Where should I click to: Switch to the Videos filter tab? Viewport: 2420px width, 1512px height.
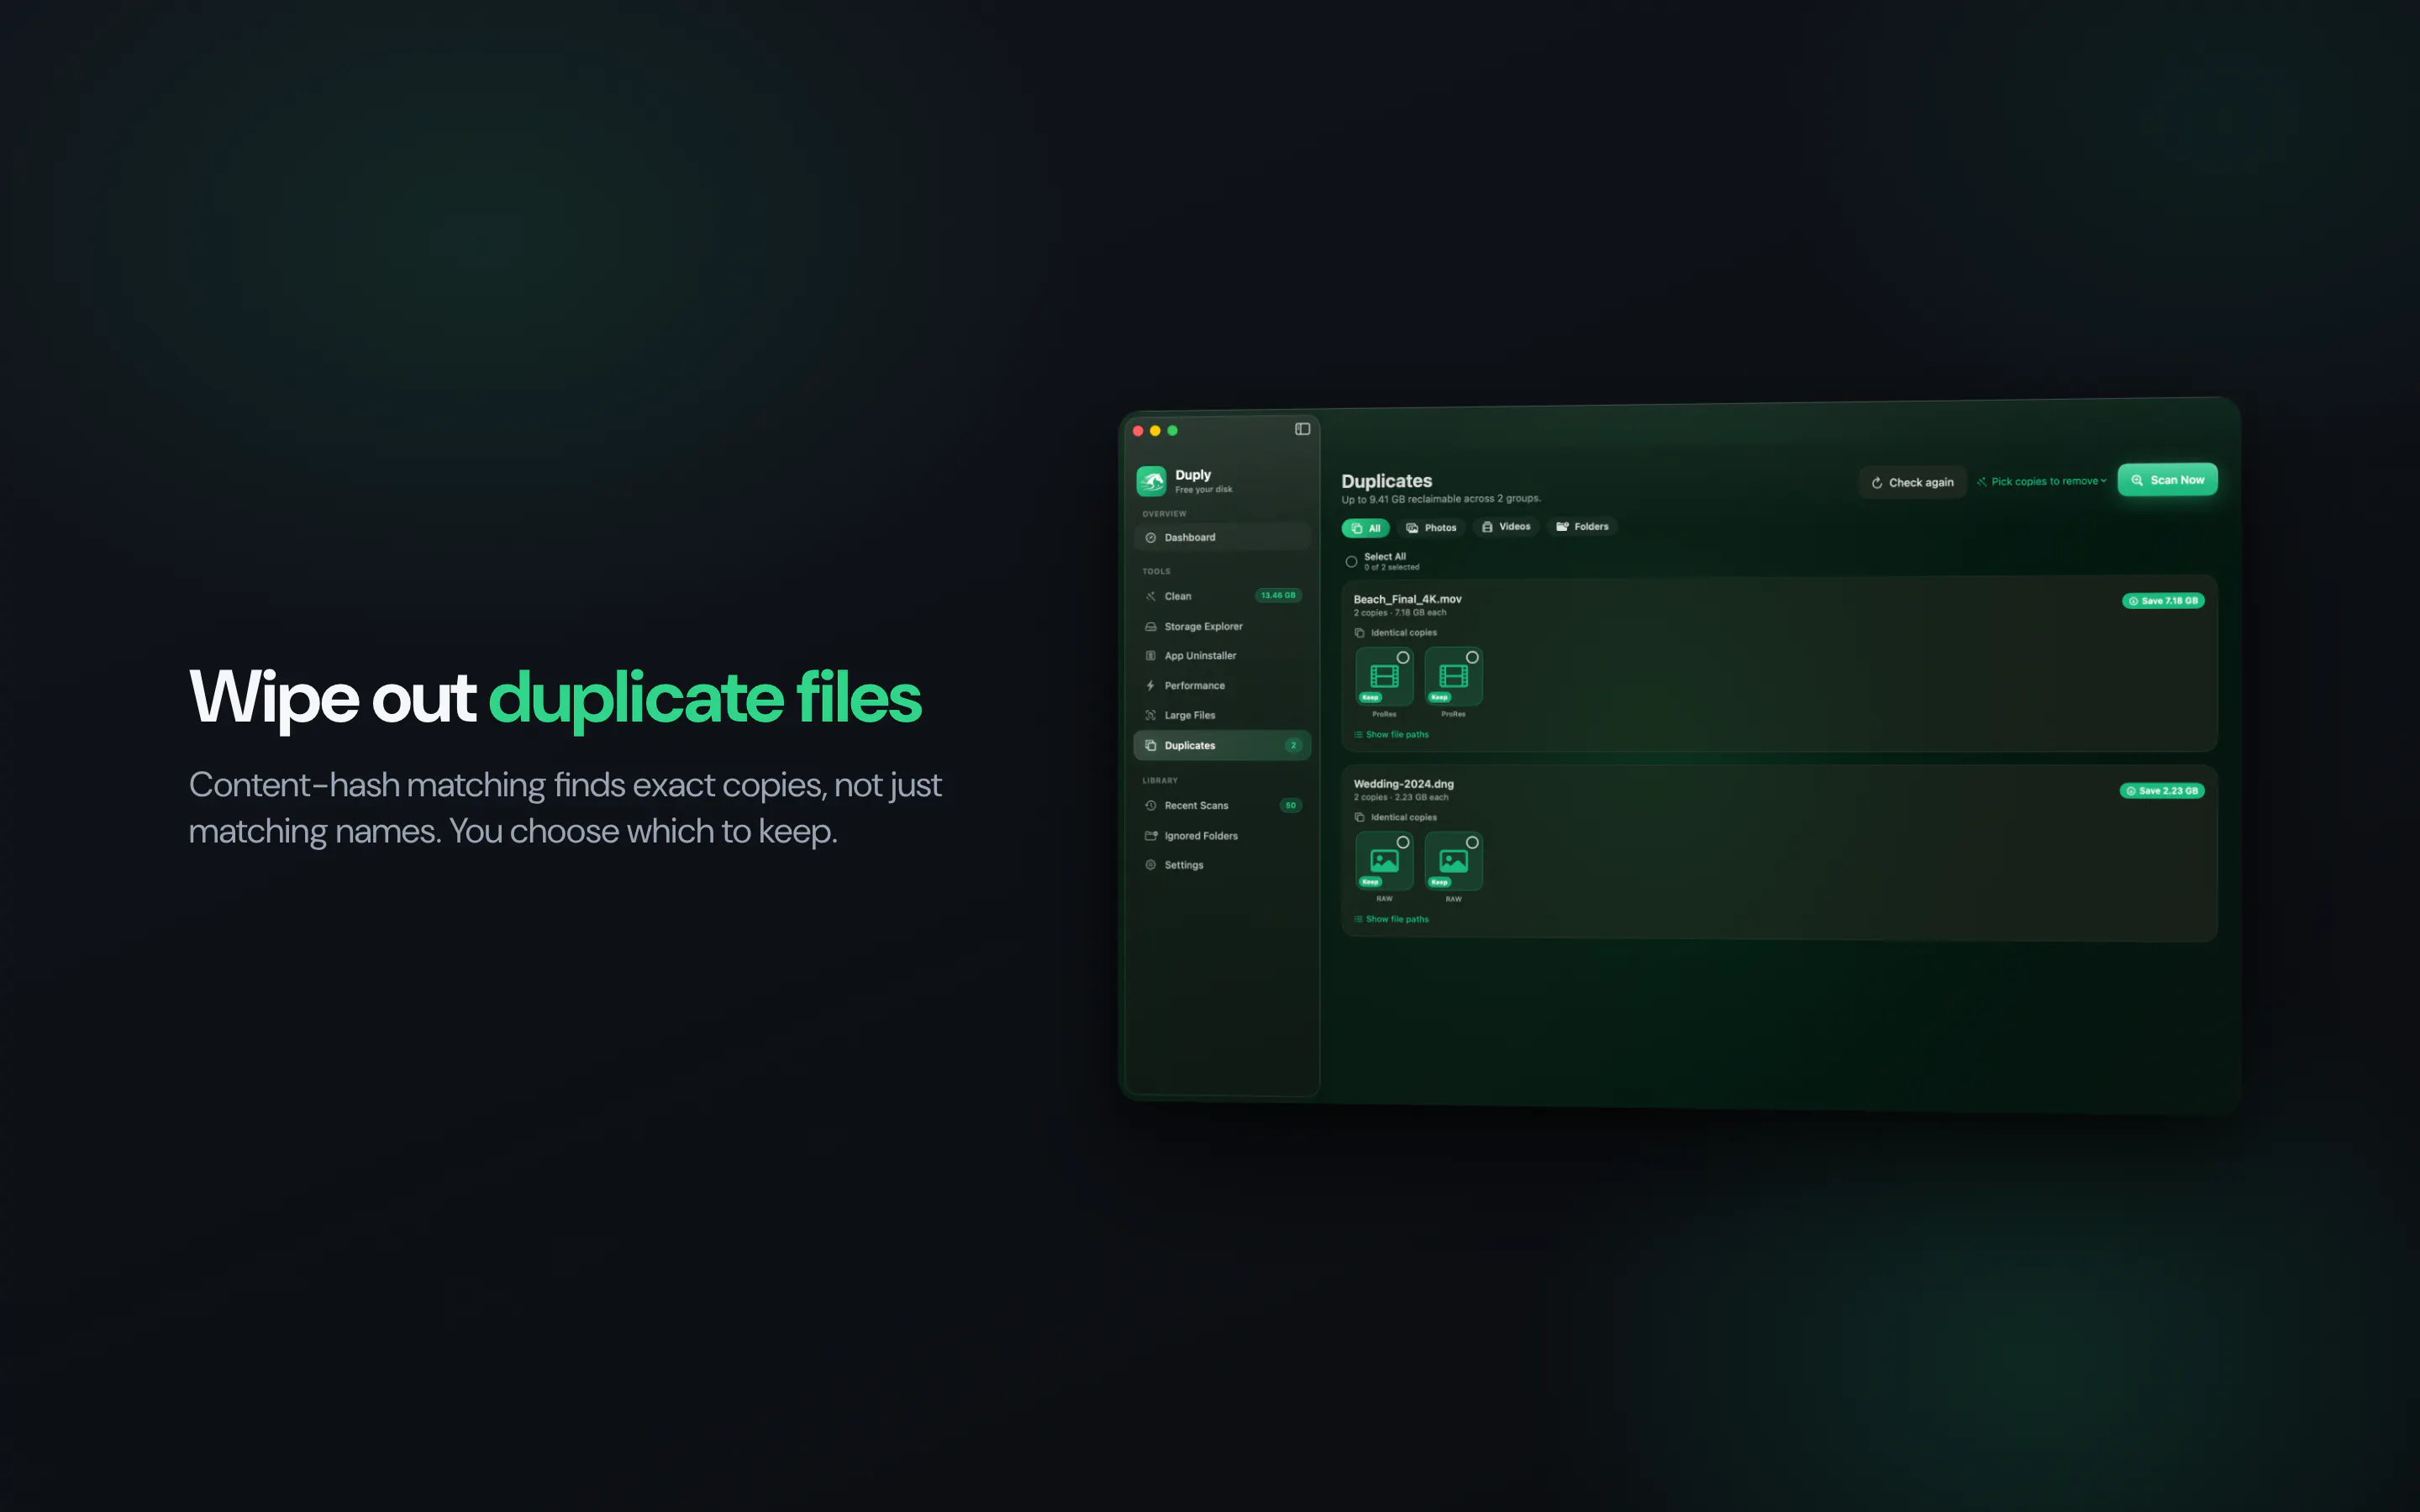coord(1505,526)
